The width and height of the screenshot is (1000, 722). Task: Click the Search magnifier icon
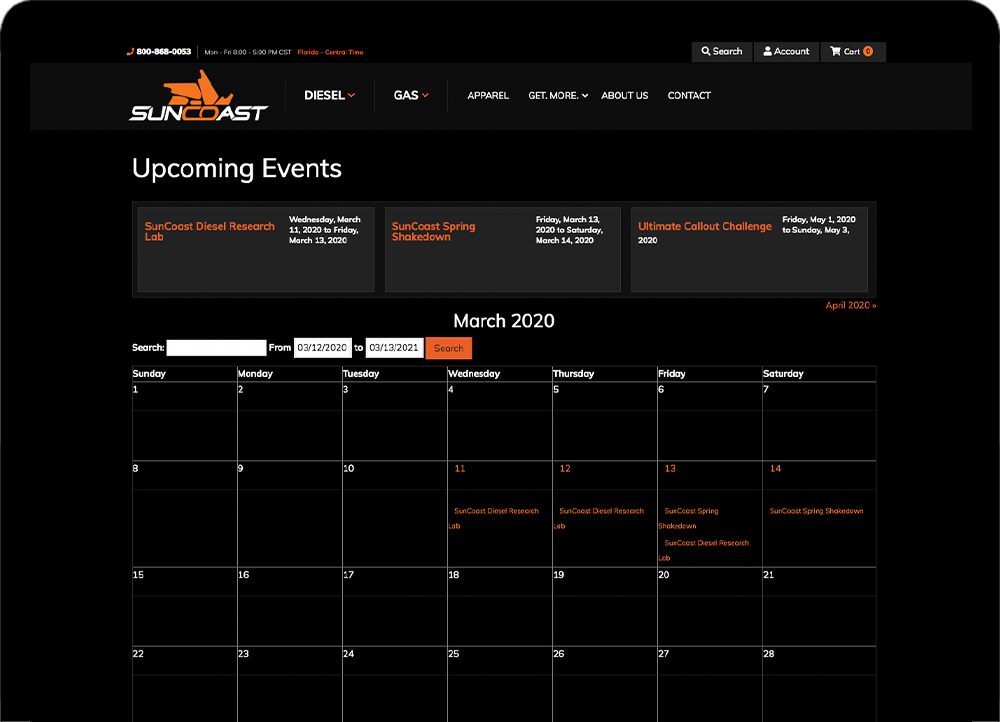coord(706,51)
